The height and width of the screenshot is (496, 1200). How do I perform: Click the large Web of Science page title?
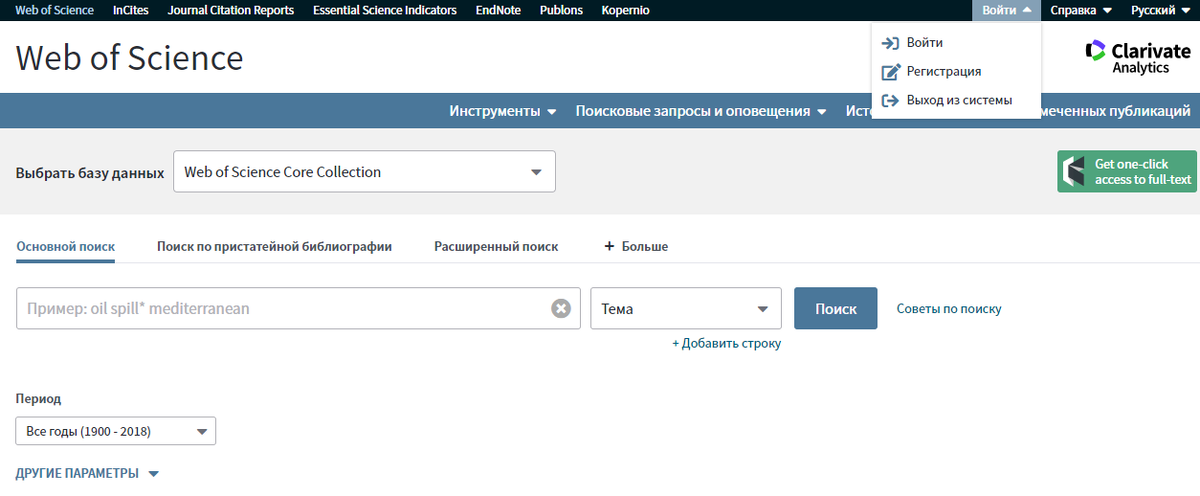coord(130,57)
